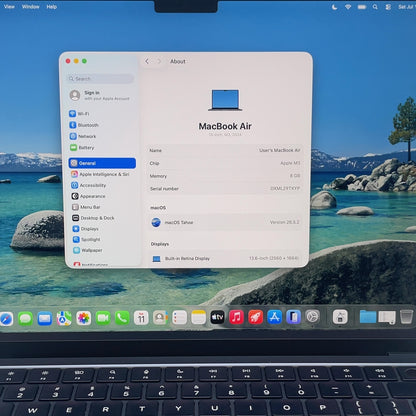
Task: Open Contacts from the Dock
Action: click(160, 318)
